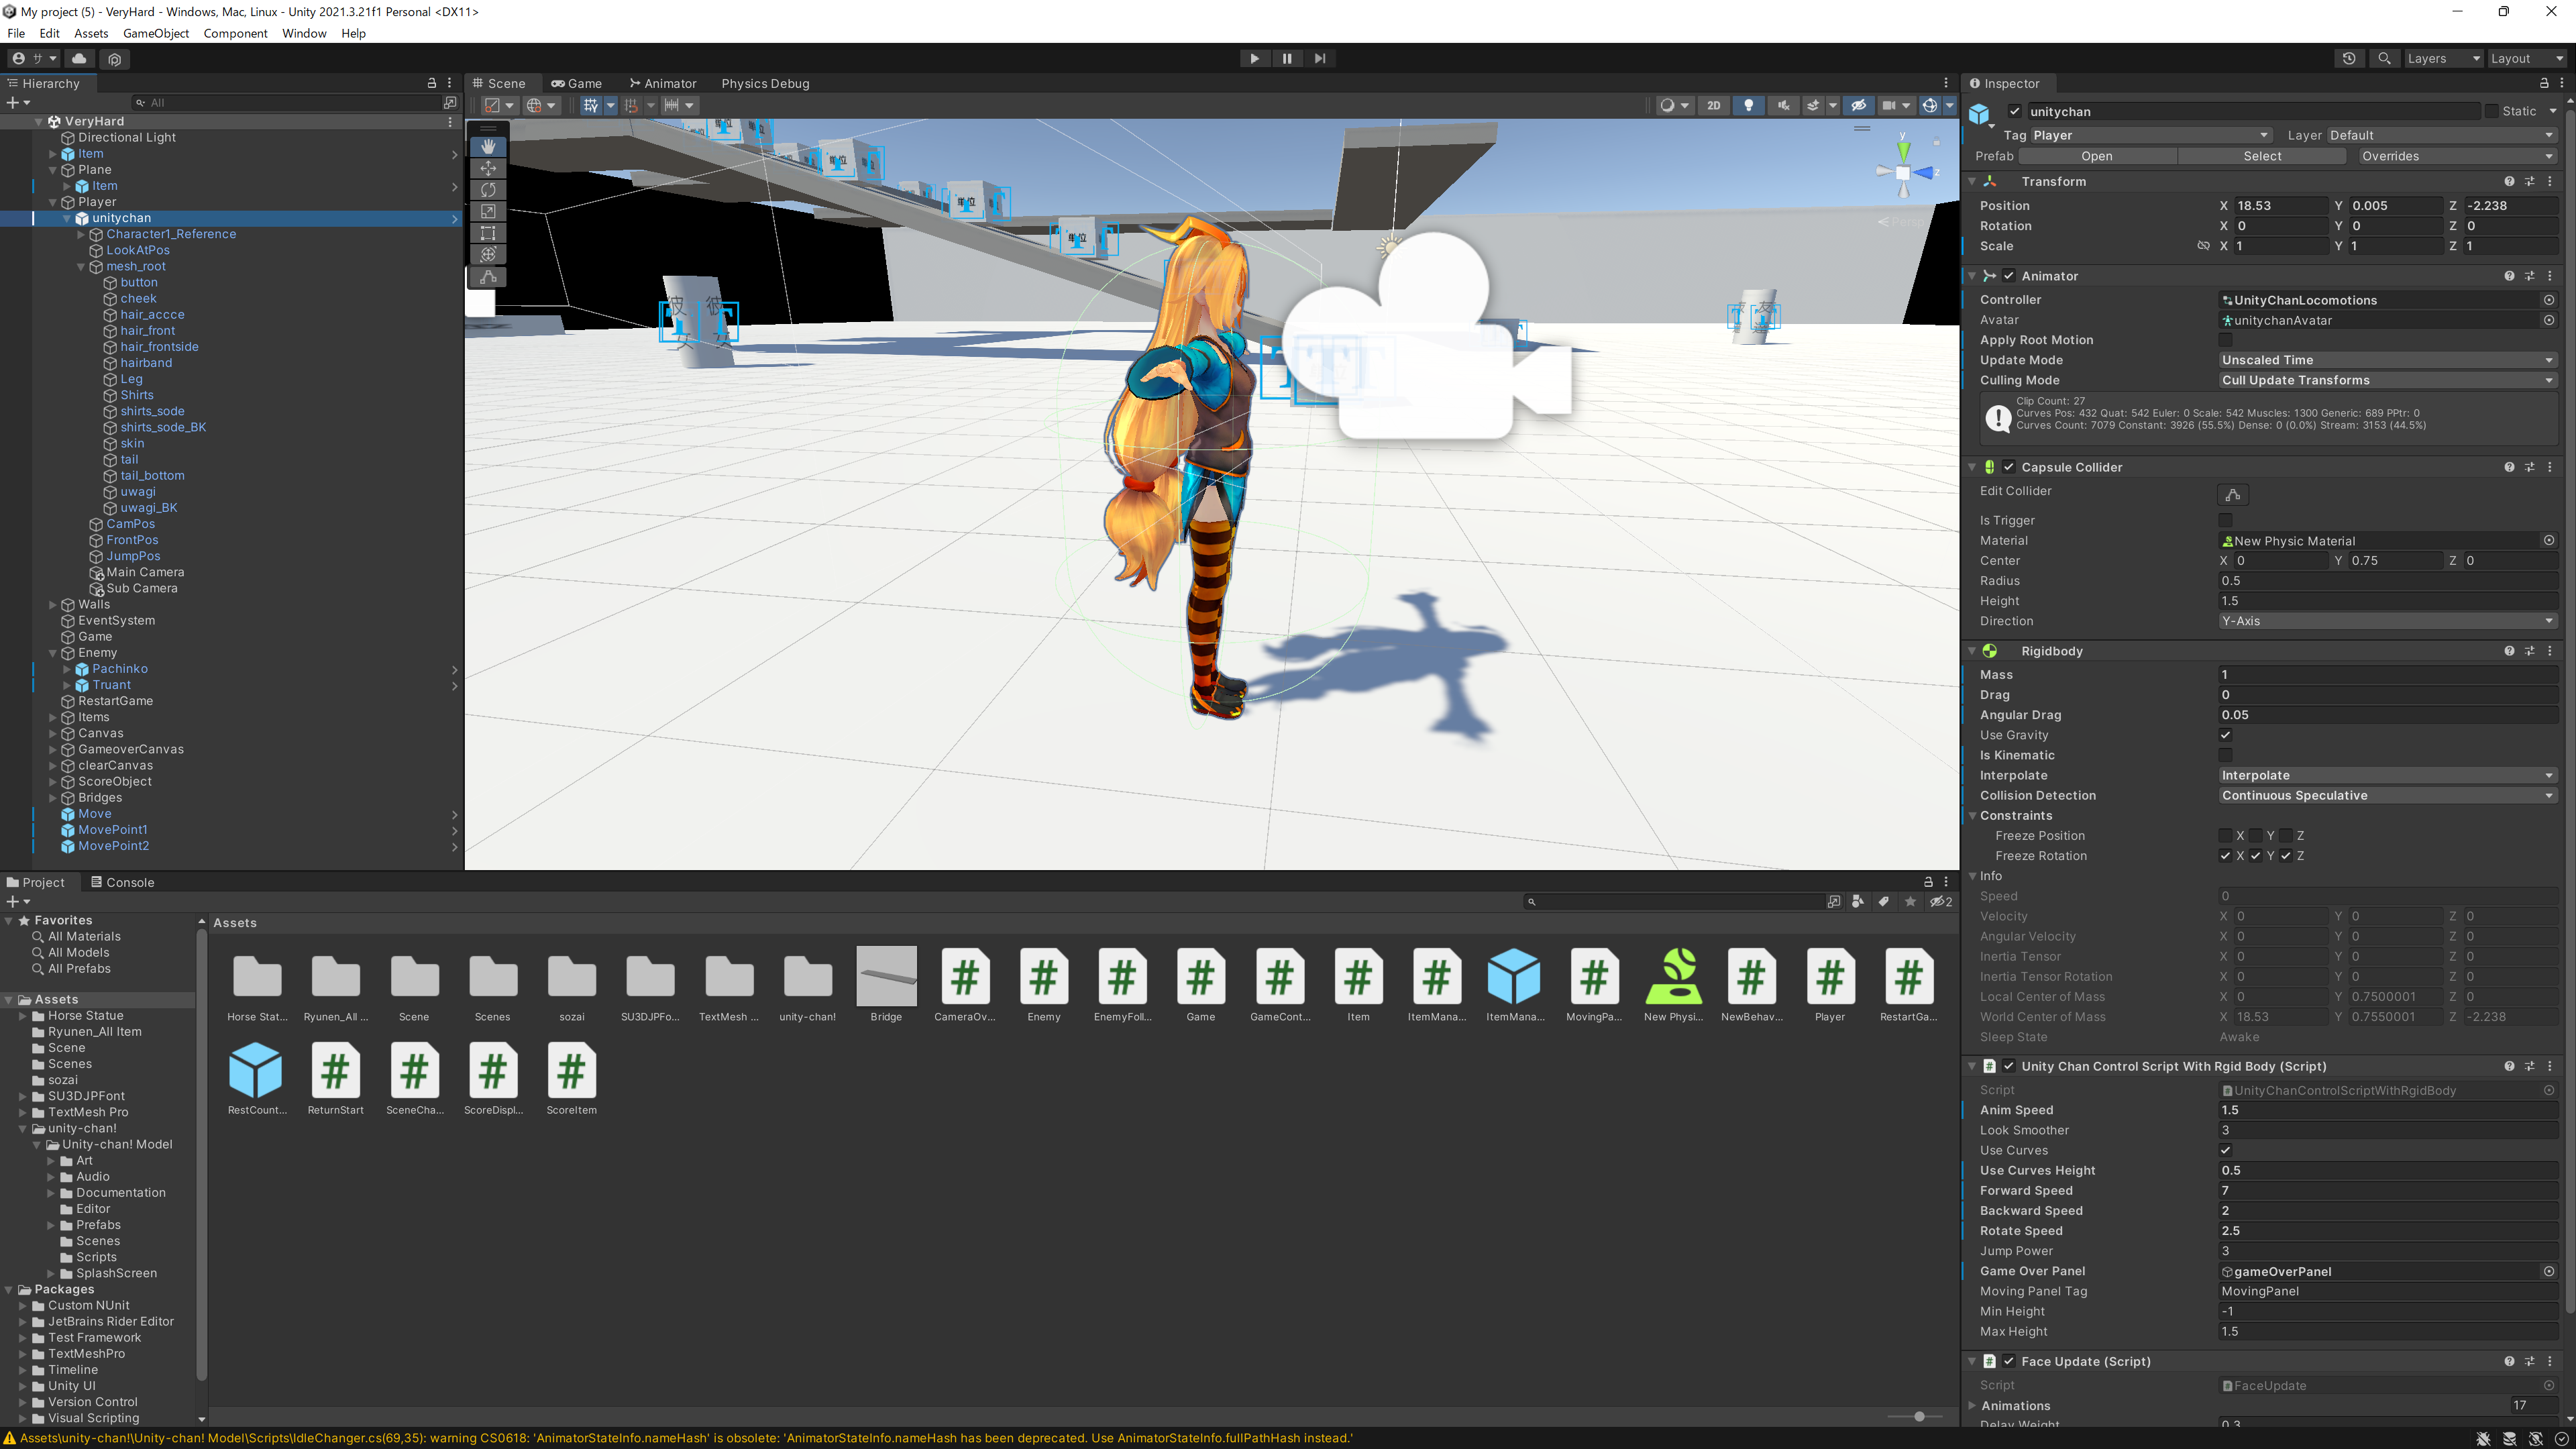The height and width of the screenshot is (1449, 2576).
Task: Expand the Walls object in the Hierarchy
Action: pos(53,604)
